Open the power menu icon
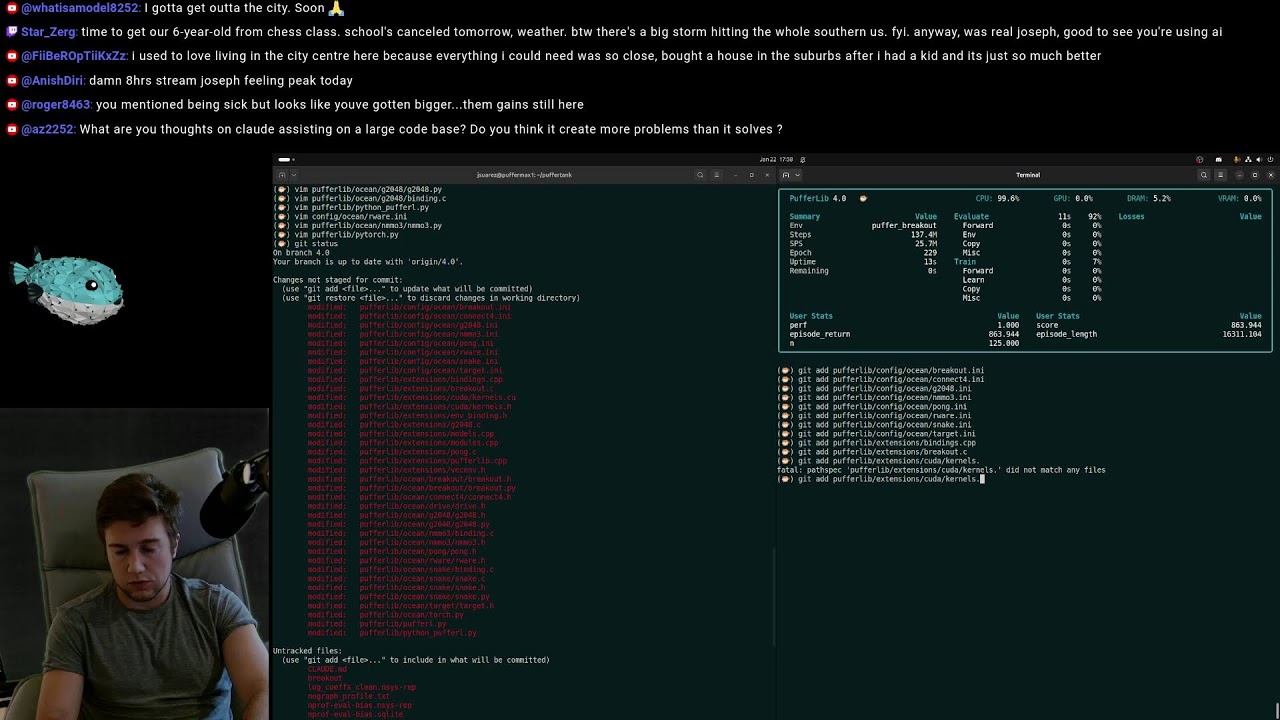This screenshot has width=1280, height=720. (1271, 159)
